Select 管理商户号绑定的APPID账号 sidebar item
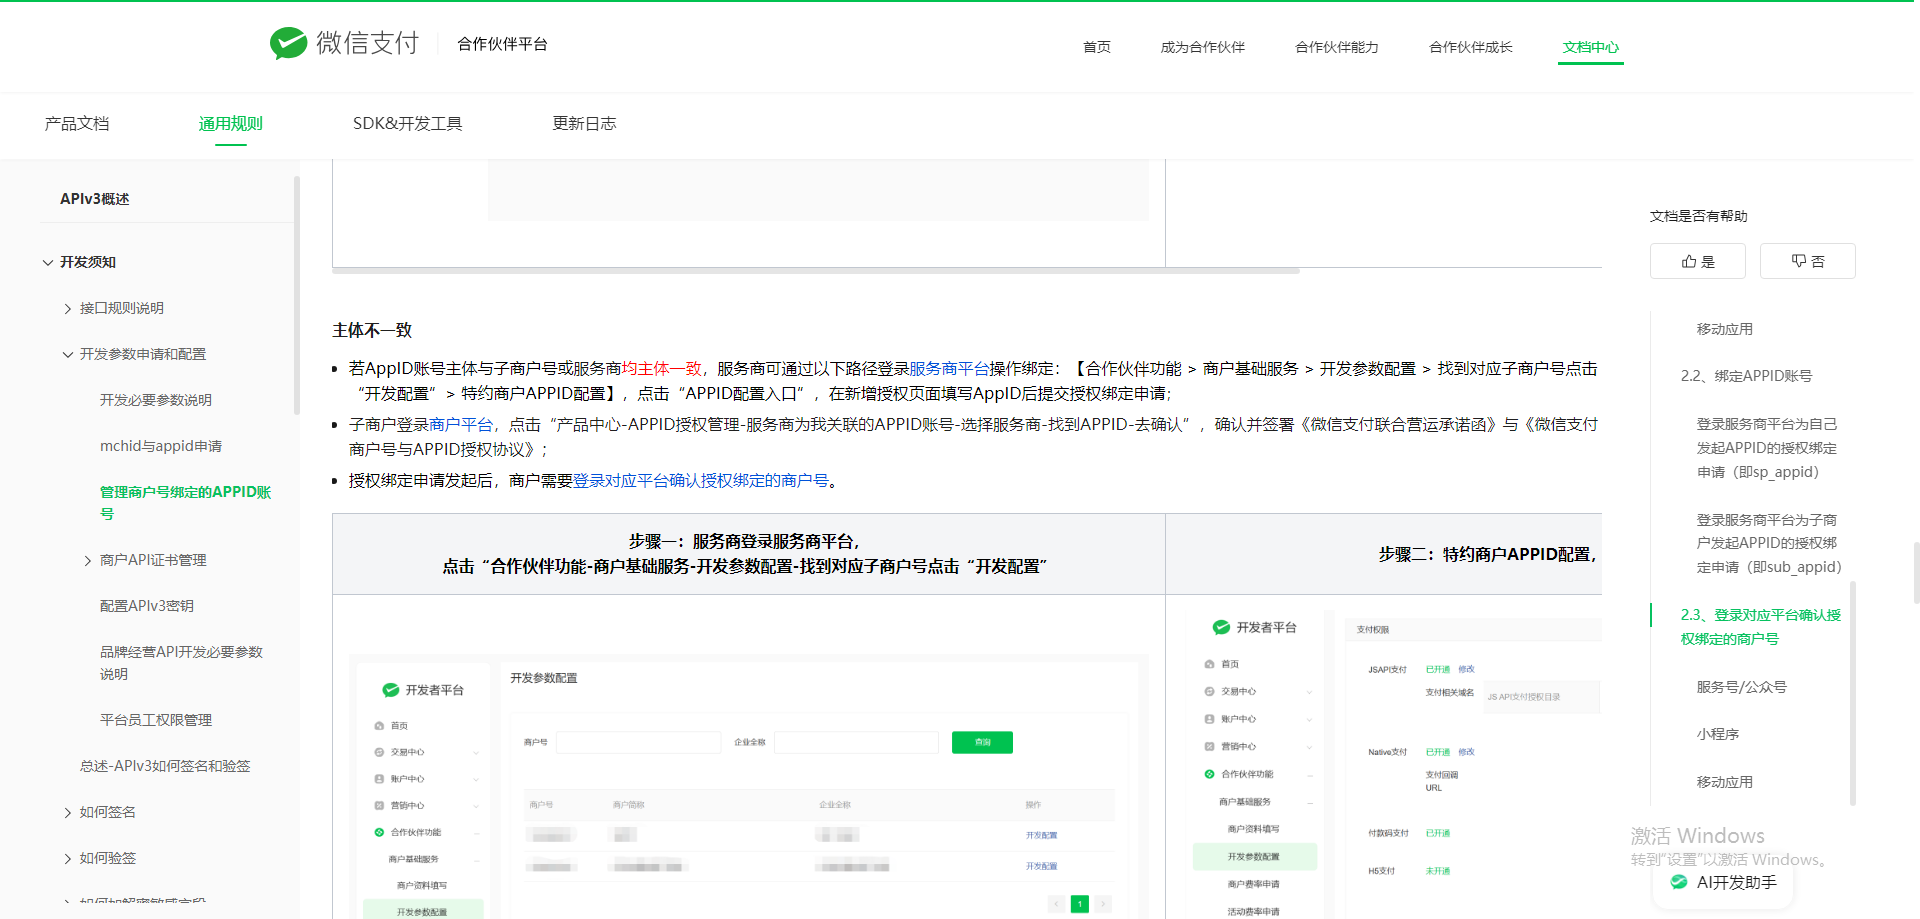Viewport: 1920px width, 919px height. click(186, 502)
